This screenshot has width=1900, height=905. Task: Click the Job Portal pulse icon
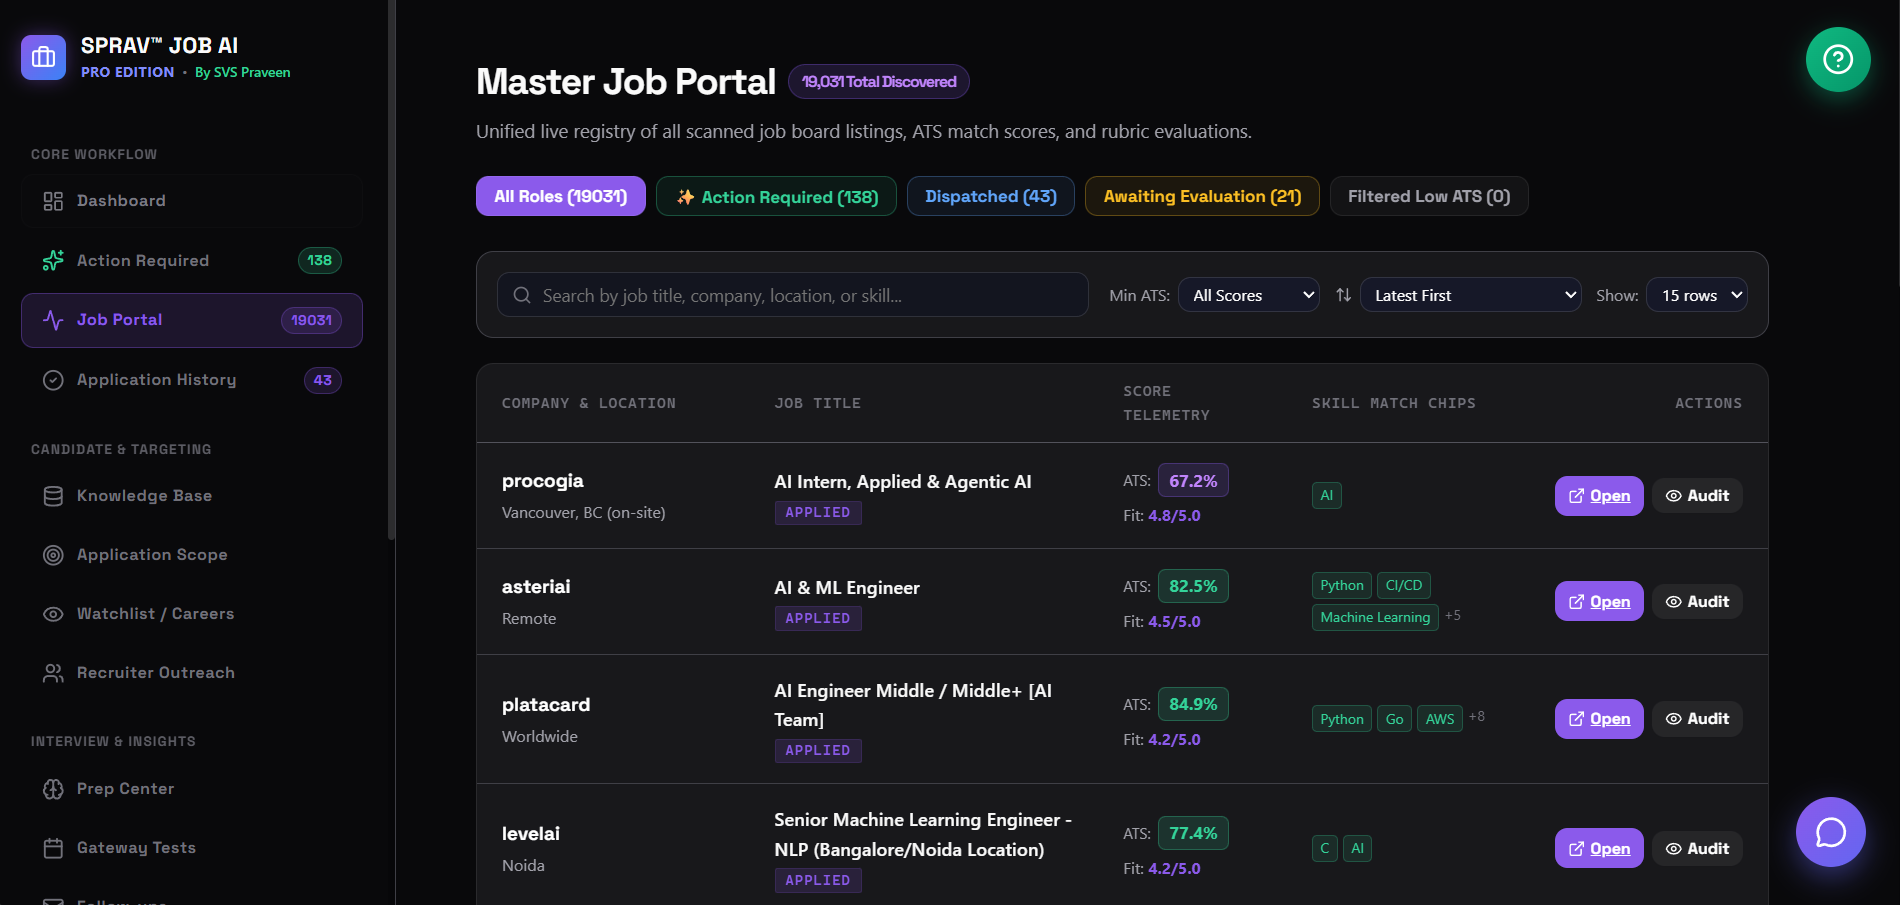click(53, 320)
